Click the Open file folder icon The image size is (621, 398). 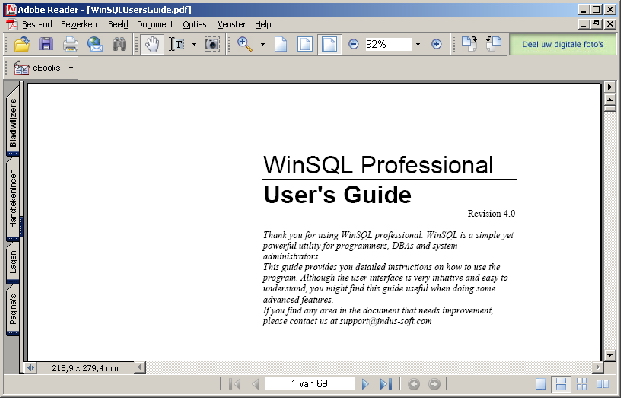click(22, 44)
